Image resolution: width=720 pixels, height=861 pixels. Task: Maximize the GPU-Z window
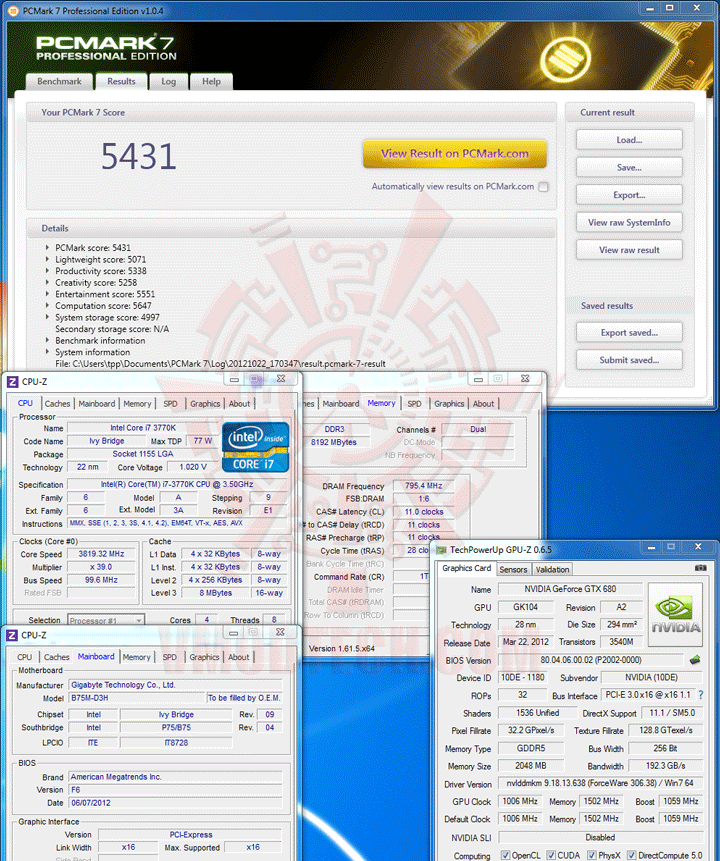pos(671,547)
